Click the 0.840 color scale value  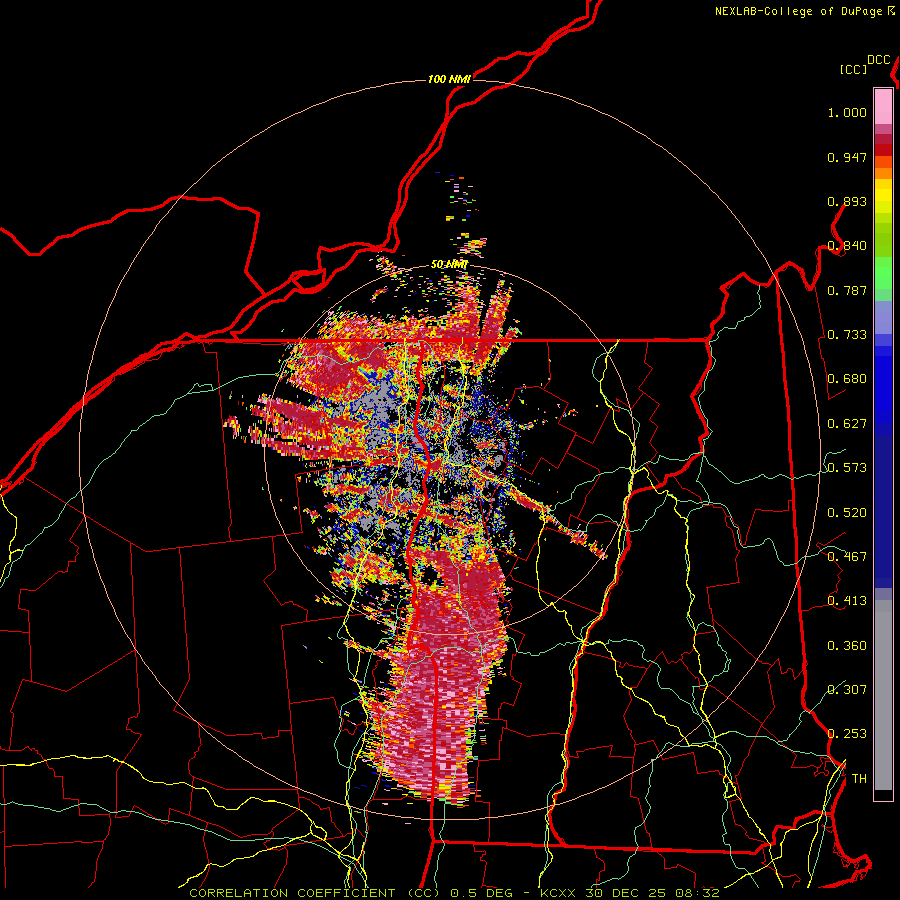tap(847, 246)
